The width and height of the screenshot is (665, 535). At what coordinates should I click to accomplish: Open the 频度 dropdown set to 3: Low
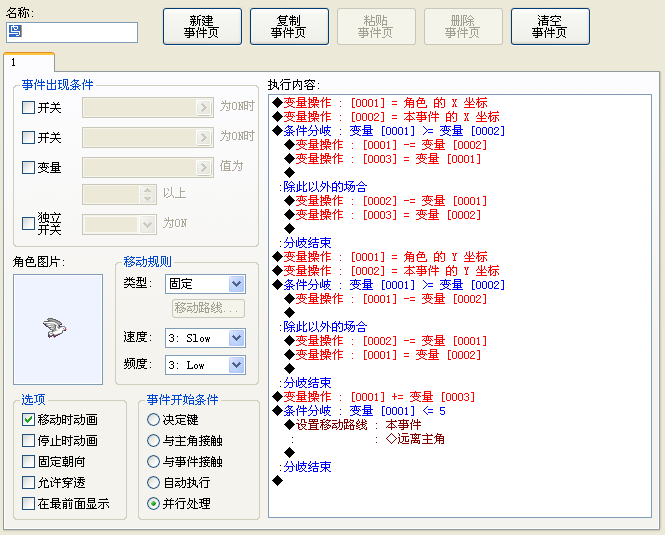coord(205,365)
